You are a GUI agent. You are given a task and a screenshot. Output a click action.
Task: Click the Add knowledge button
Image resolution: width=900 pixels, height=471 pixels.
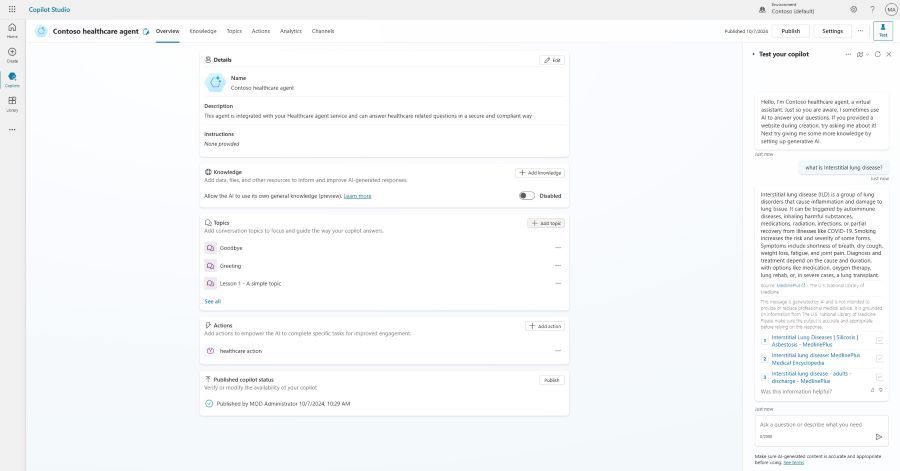(x=540, y=173)
